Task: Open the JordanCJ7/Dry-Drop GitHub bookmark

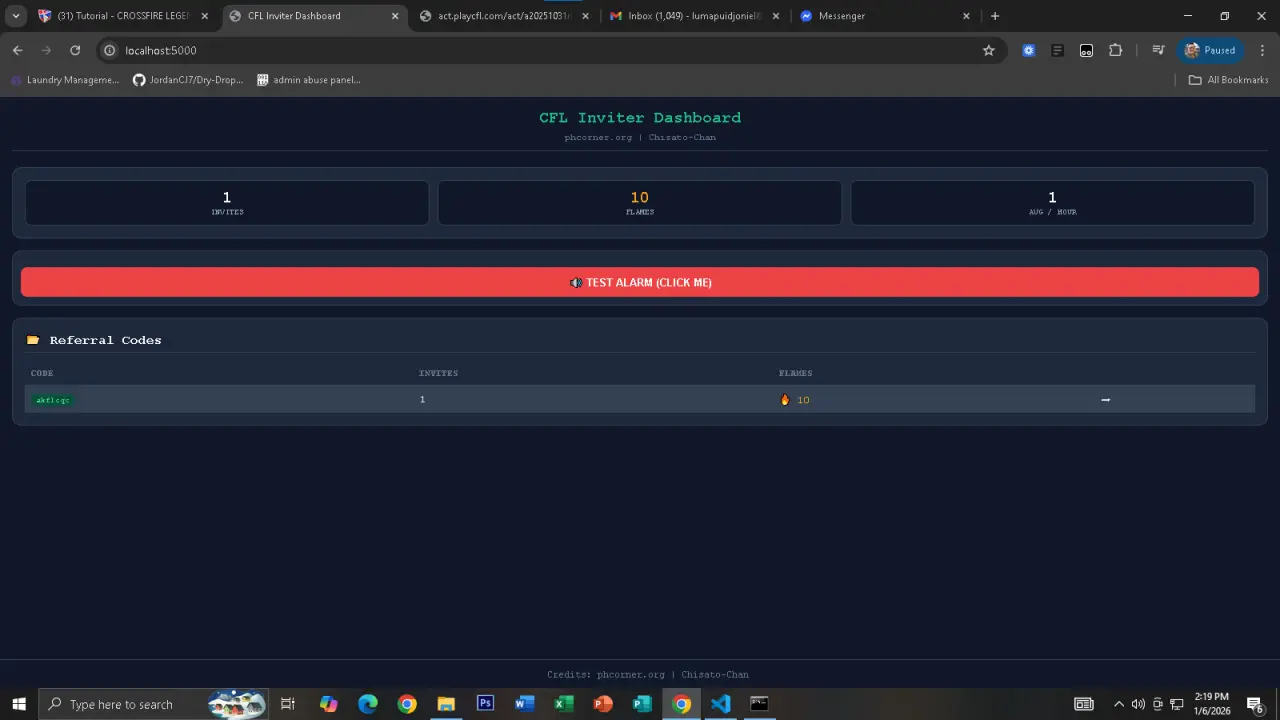Action: pos(188,80)
